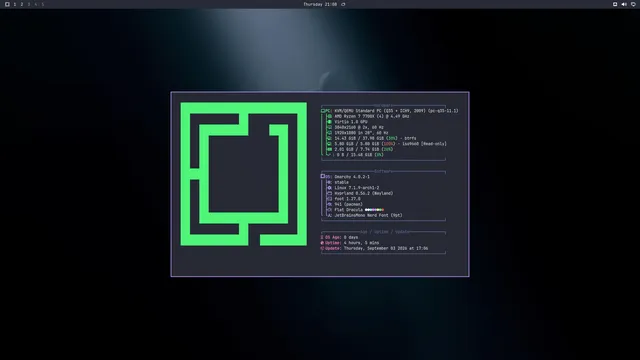640x360 pixels.
Task: Click the OS icon beside Omarchy version
Action: click(323, 176)
